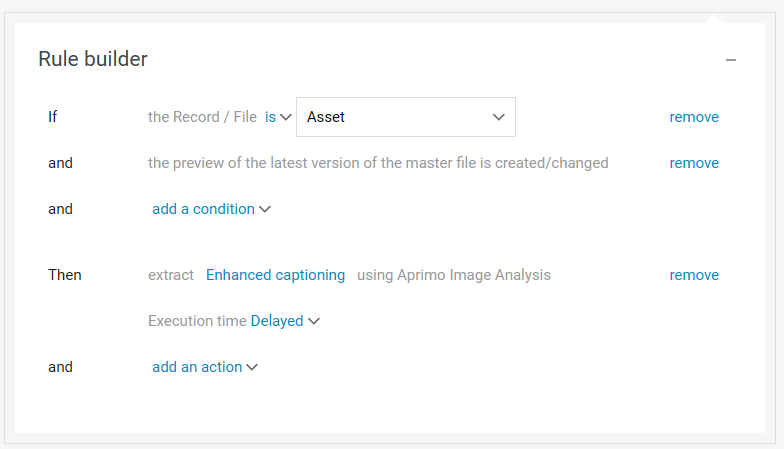The height and width of the screenshot is (449, 784).
Task: Open the Asset selection box
Action: (405, 117)
